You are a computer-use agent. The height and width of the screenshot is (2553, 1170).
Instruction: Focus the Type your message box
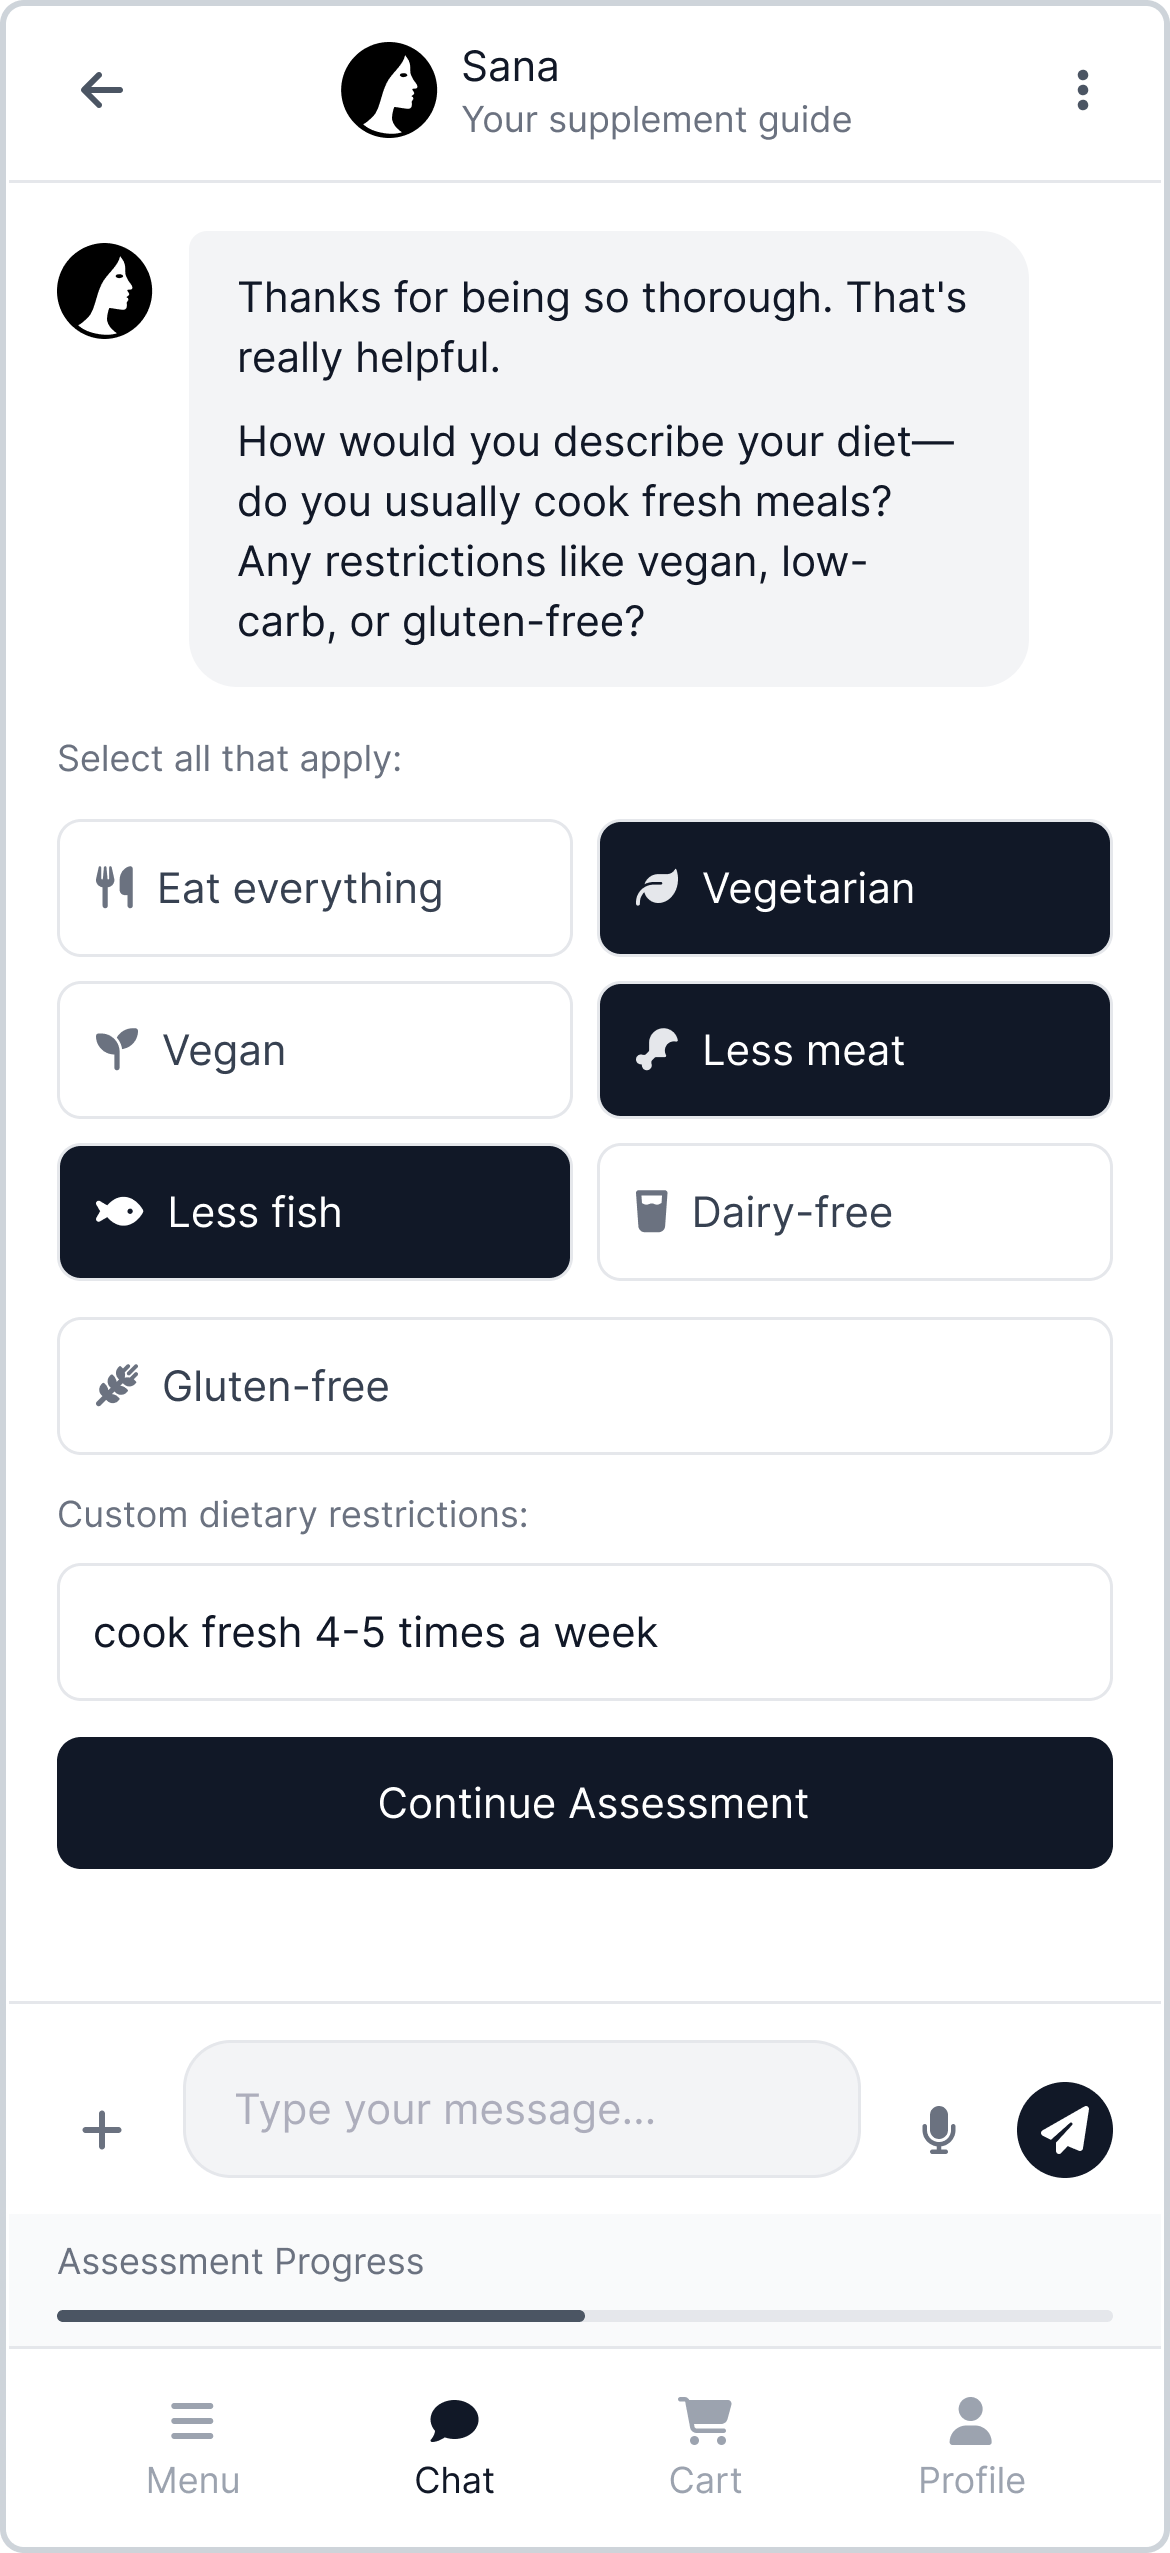coord(521,2109)
